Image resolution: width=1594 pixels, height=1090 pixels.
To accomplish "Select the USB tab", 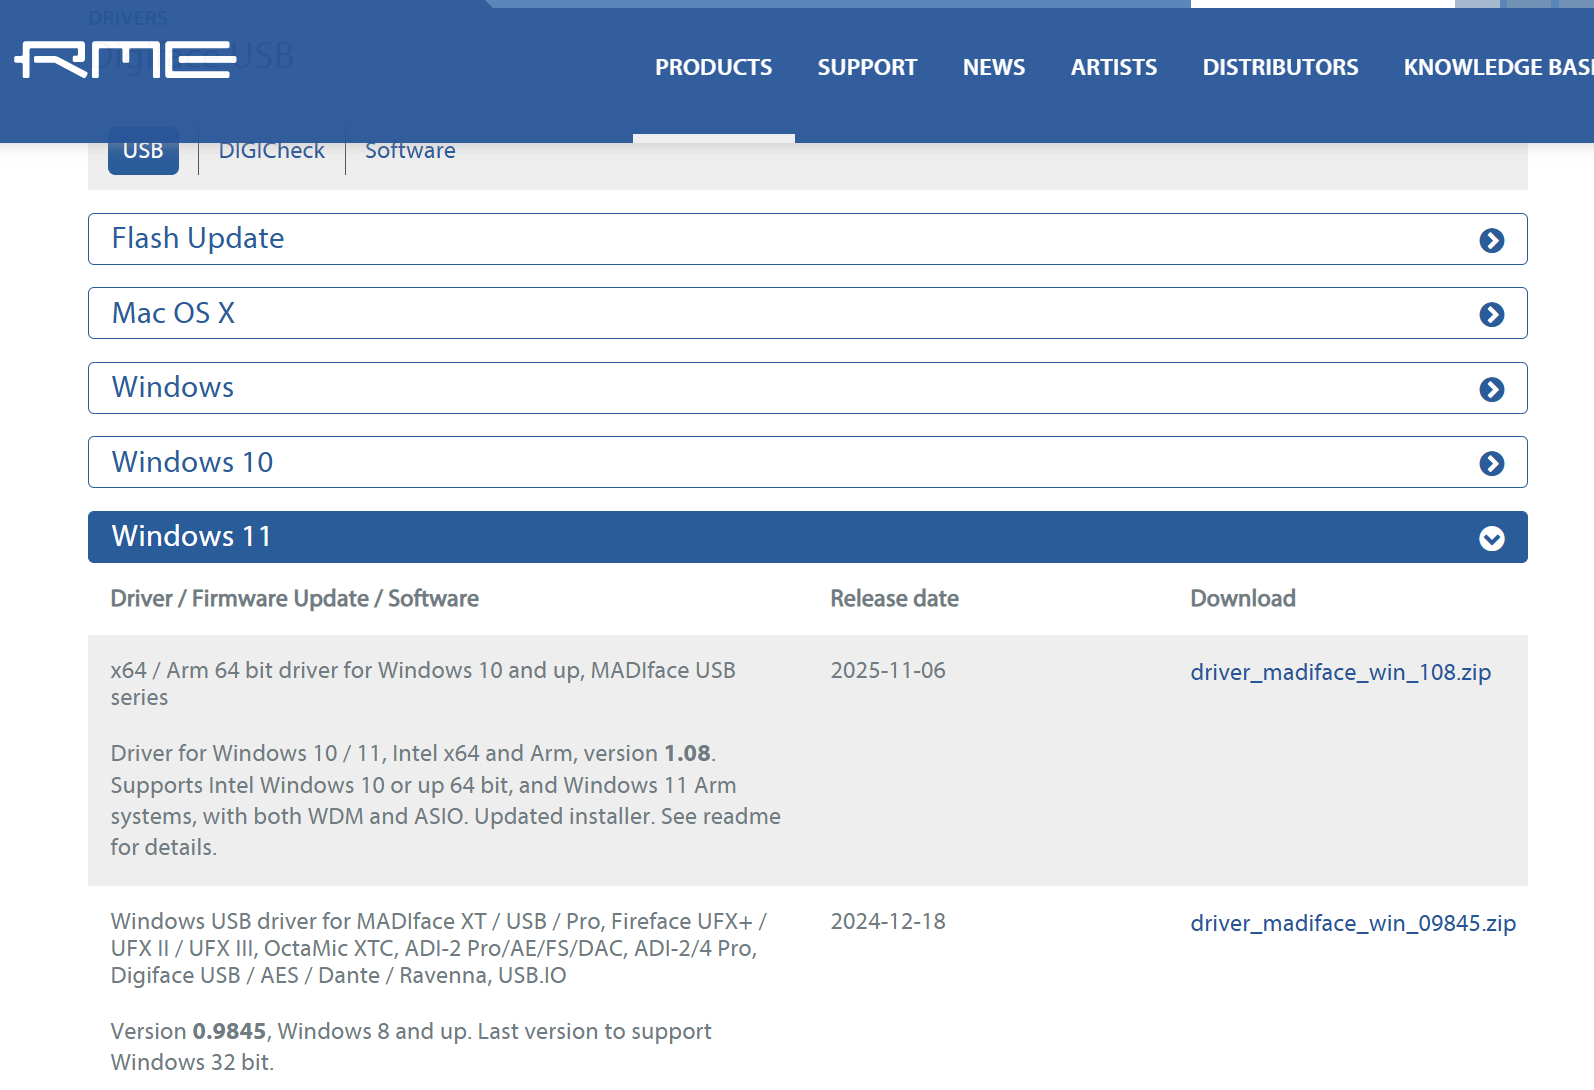I will point(143,152).
